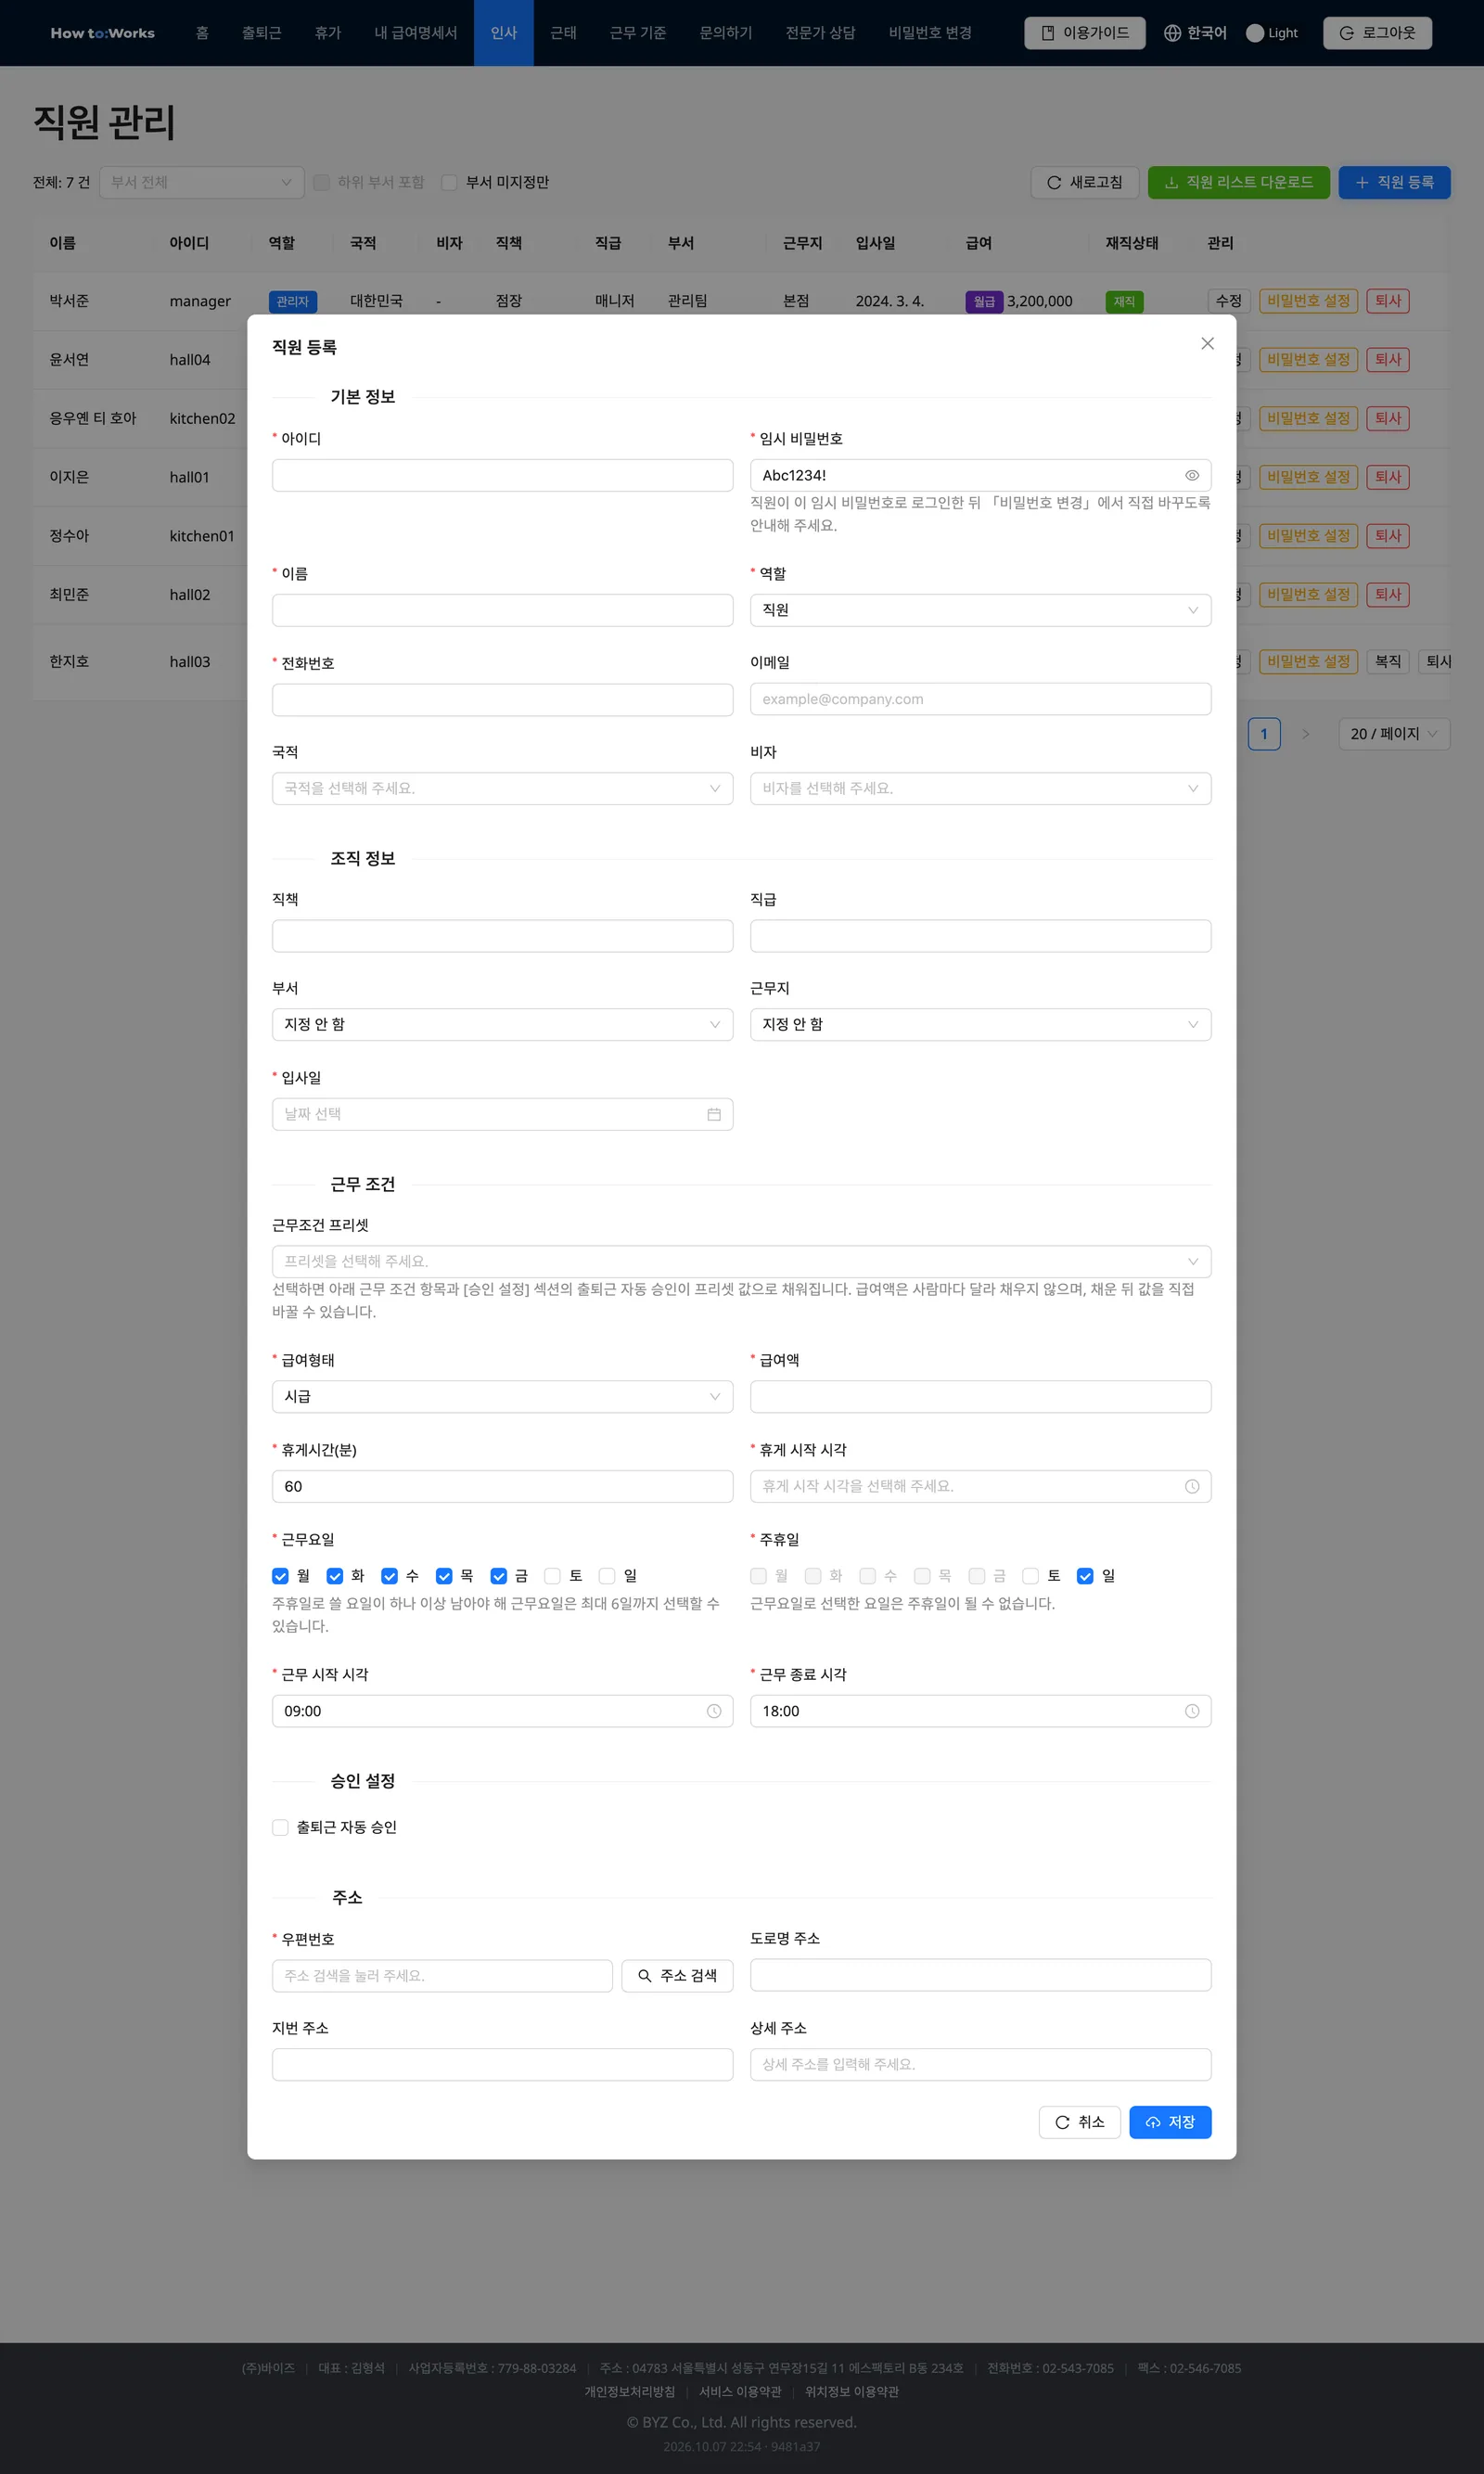
Task: Click clock icon in 휴게 시작 시각 field
Action: pyautogui.click(x=1192, y=1486)
